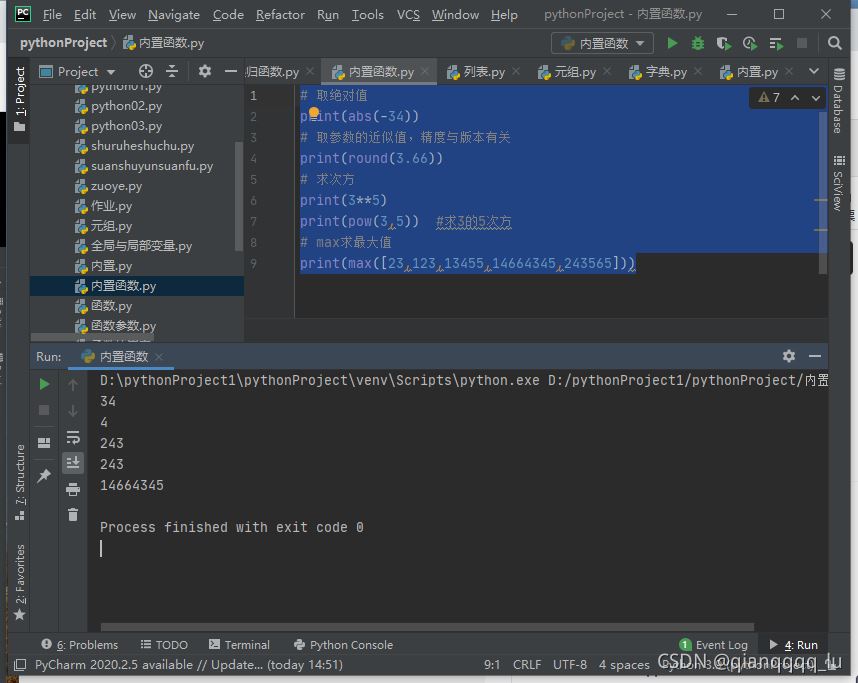Click the green Run button in top toolbar

[672, 43]
